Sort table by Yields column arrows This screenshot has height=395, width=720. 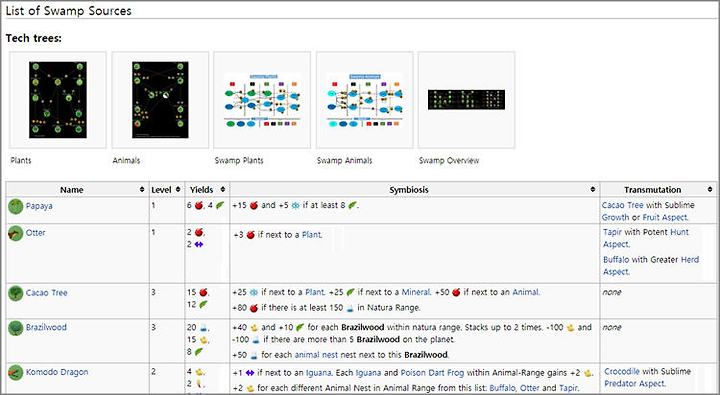pyautogui.click(x=223, y=189)
